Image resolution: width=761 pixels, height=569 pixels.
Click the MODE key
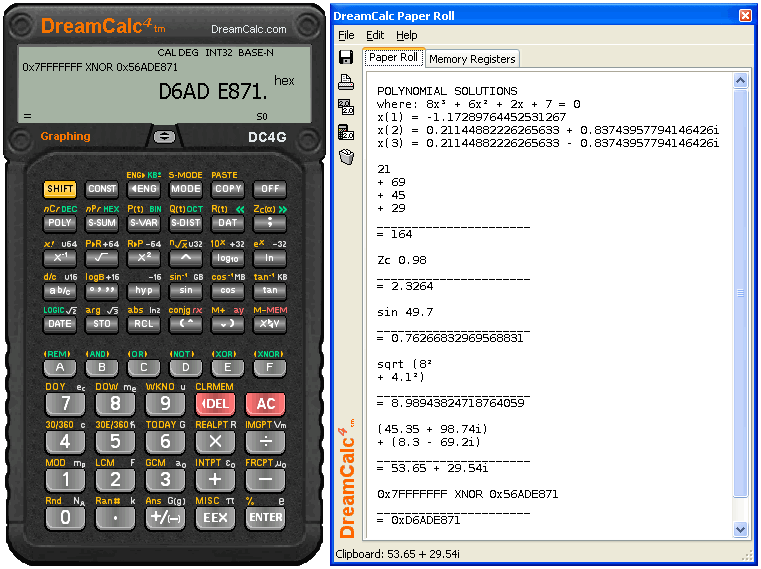point(186,189)
